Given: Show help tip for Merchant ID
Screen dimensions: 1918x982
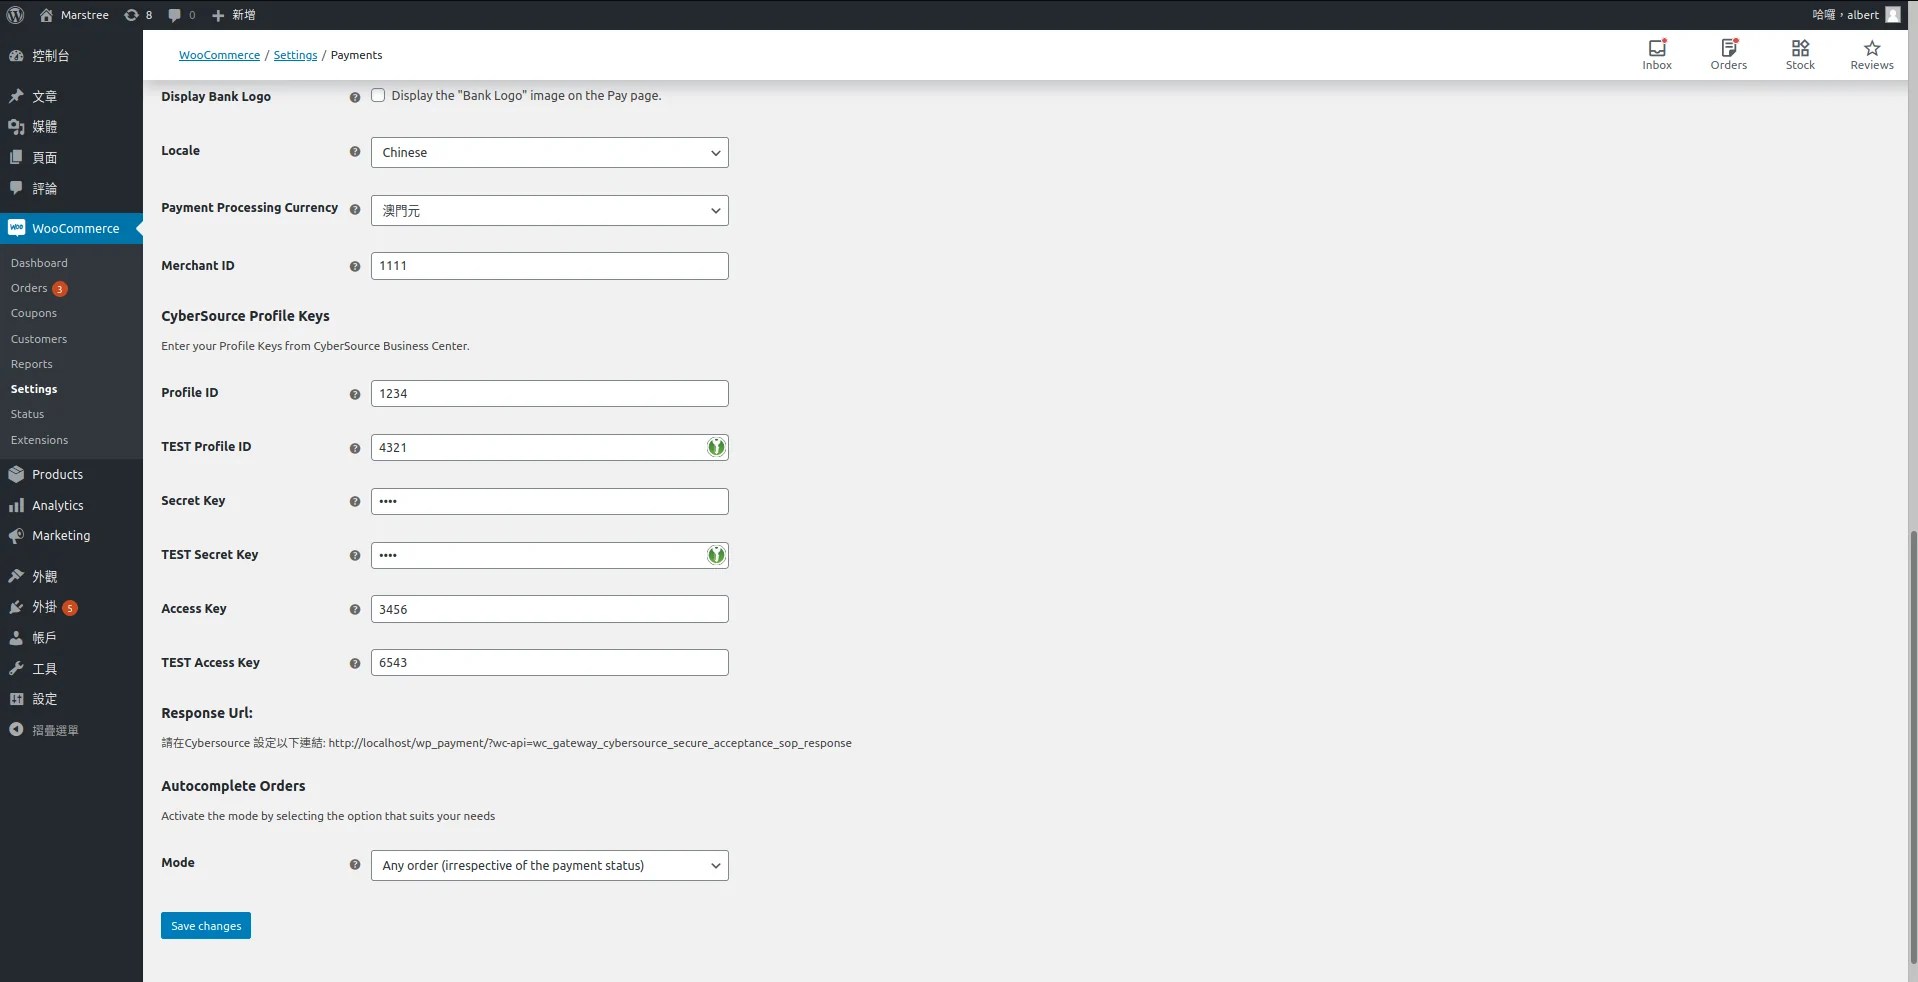Looking at the screenshot, I should [355, 267].
